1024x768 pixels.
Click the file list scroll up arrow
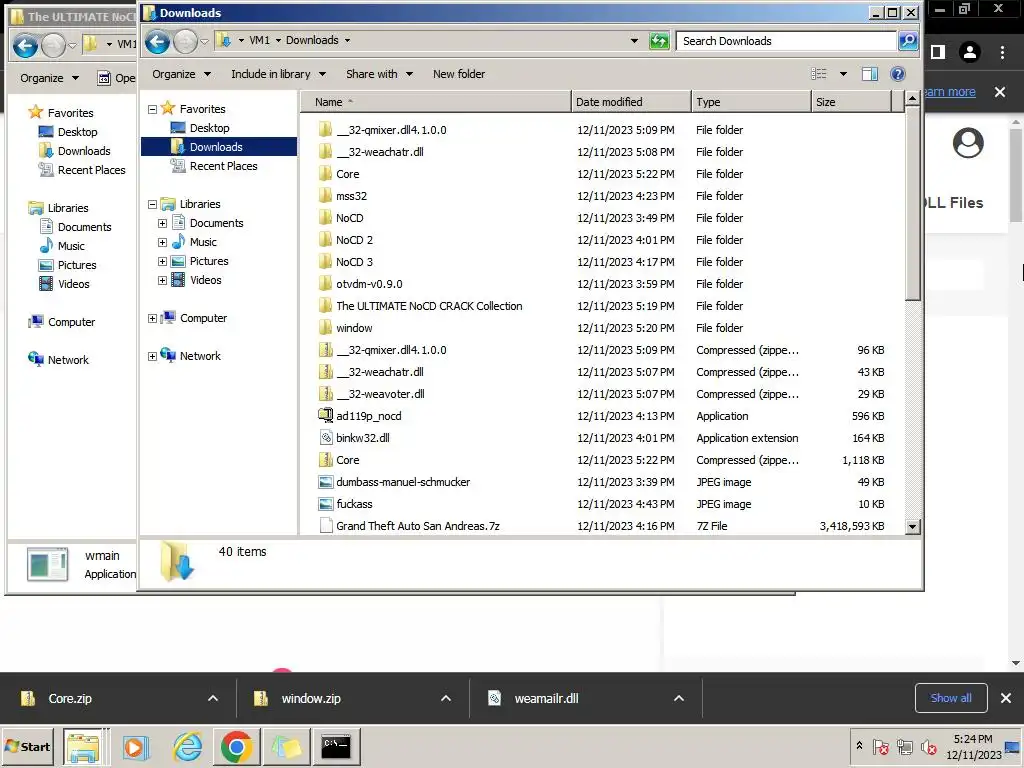pos(913,99)
